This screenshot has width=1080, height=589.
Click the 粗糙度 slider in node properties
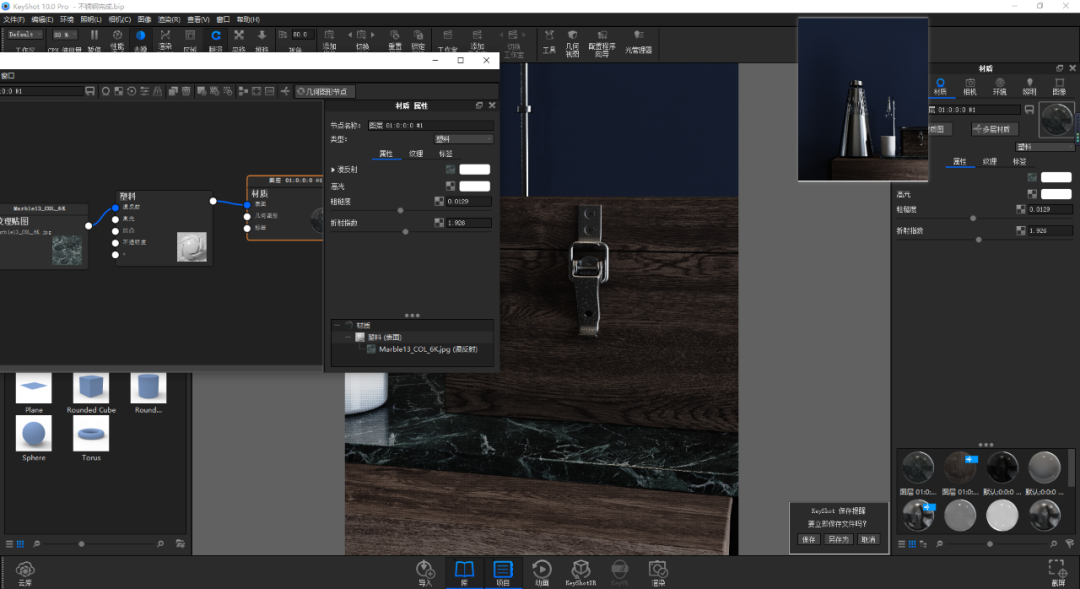tap(411, 211)
